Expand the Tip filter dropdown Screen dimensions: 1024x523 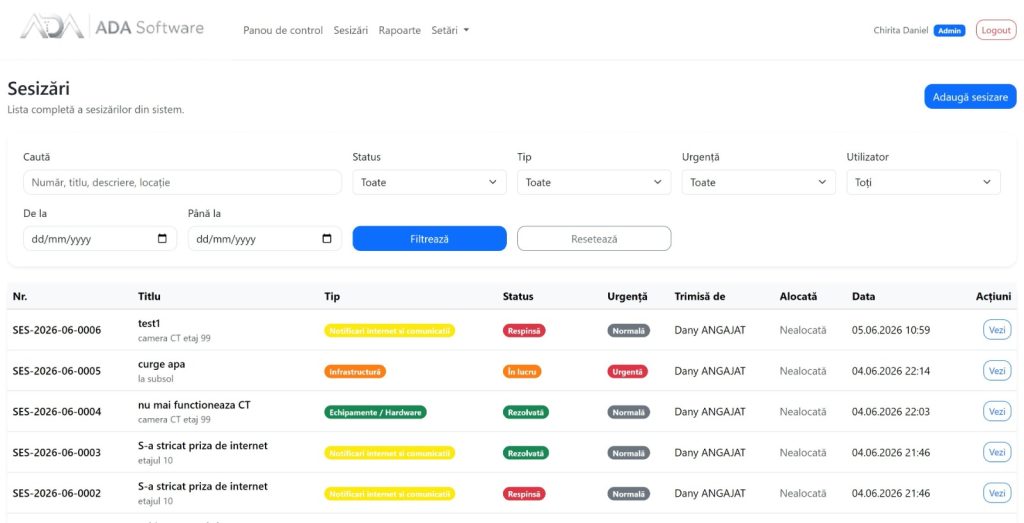[x=594, y=183]
